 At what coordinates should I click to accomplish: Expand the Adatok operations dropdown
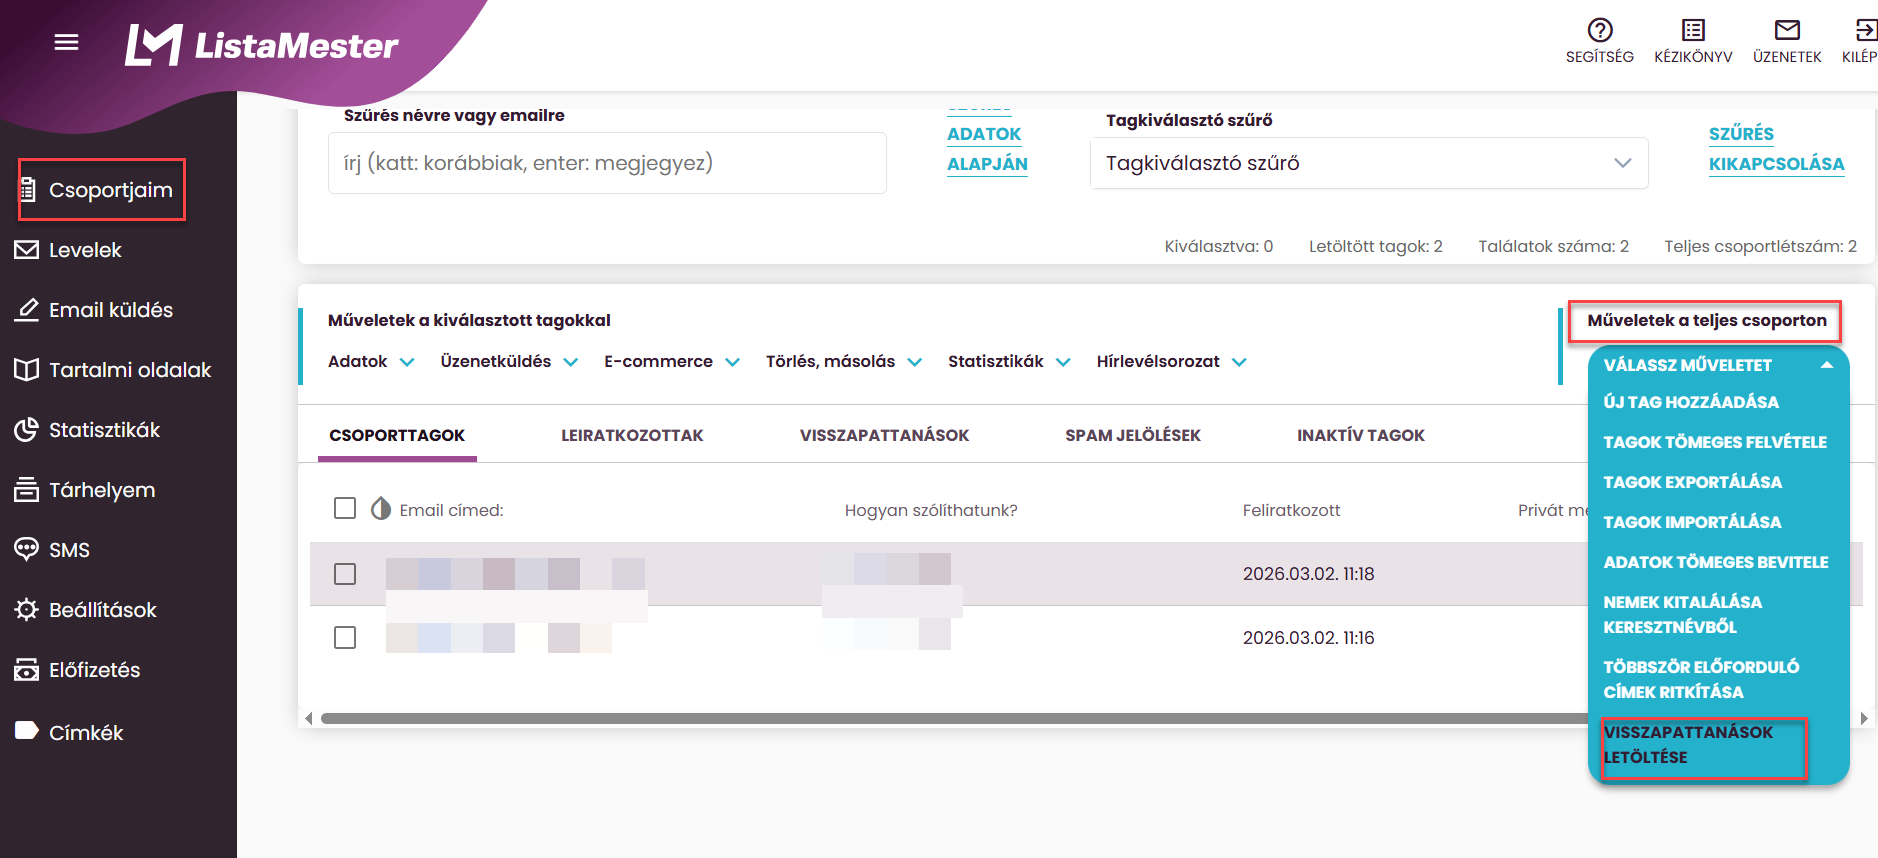[x=371, y=362]
